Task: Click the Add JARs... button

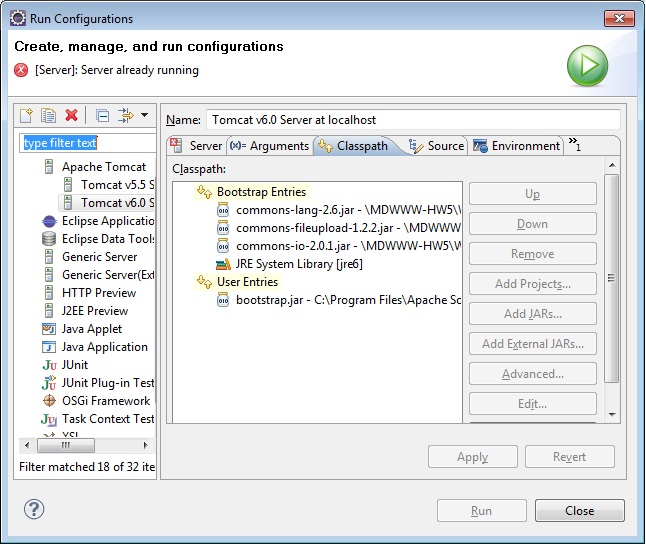Action: click(532, 314)
